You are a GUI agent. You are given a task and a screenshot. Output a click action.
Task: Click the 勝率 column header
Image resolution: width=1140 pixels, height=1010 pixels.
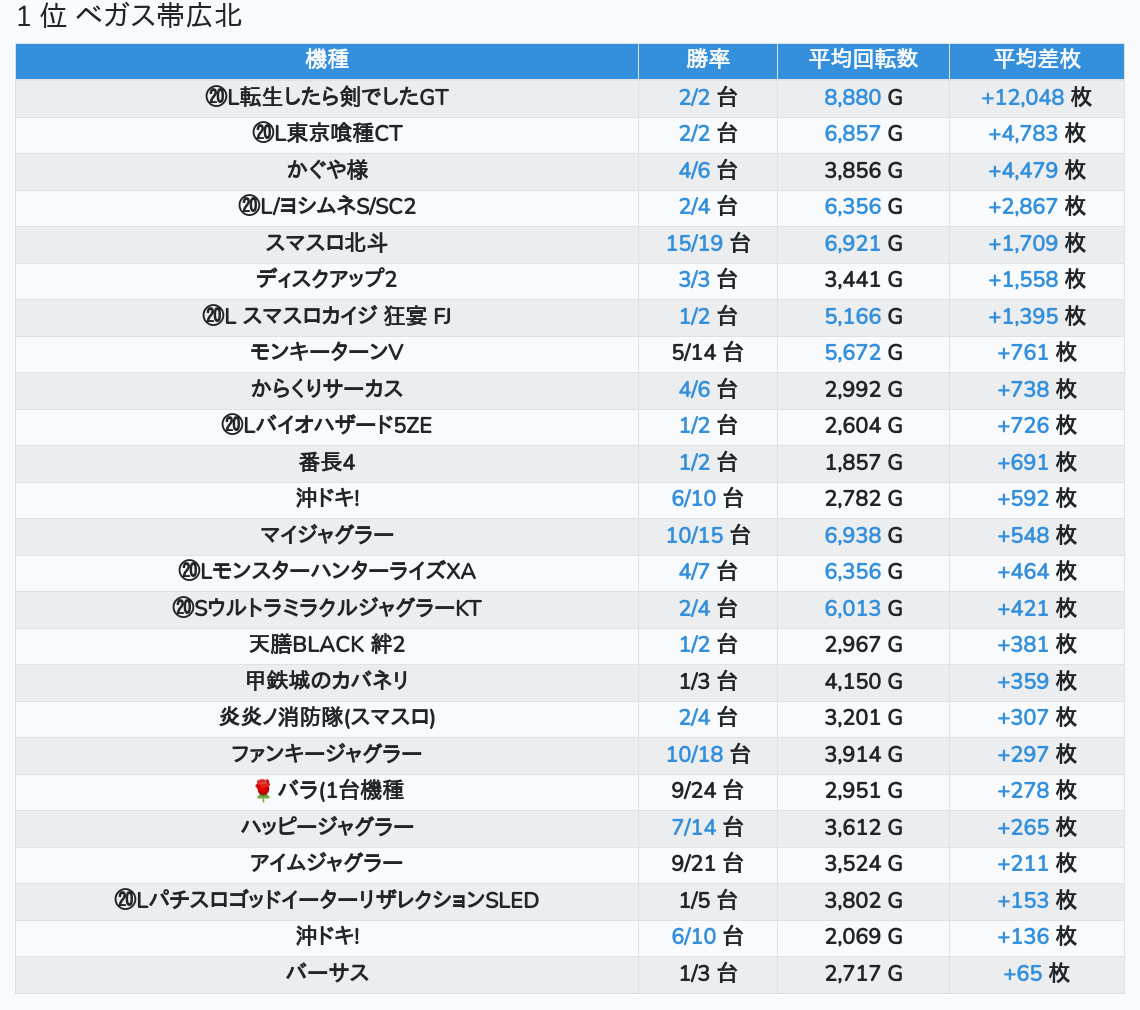[707, 59]
